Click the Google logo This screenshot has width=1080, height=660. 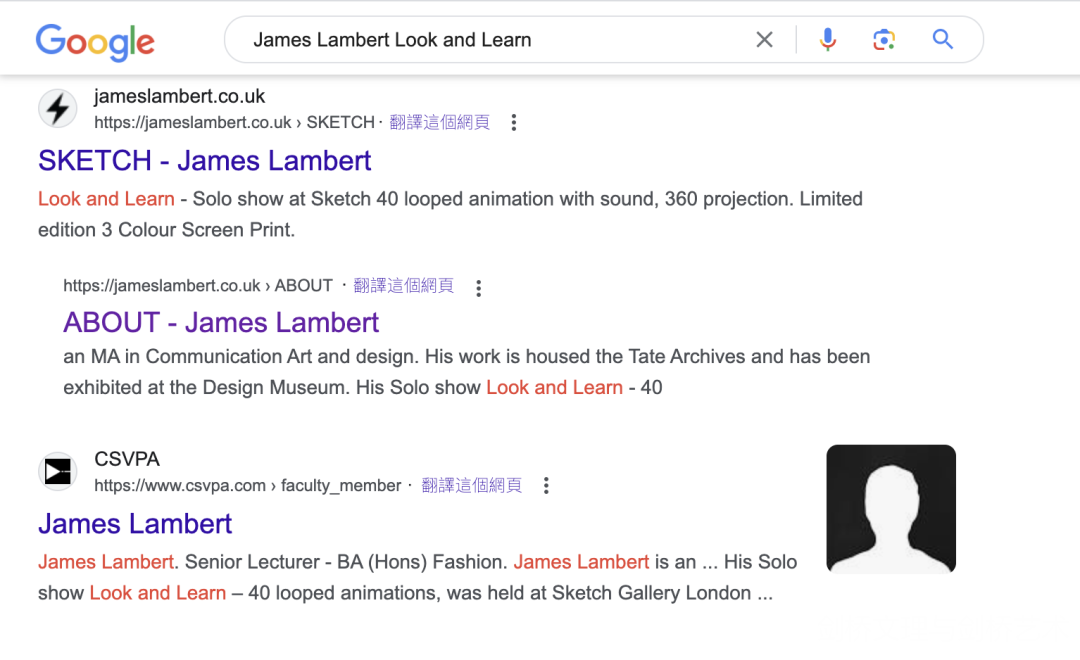tap(95, 42)
